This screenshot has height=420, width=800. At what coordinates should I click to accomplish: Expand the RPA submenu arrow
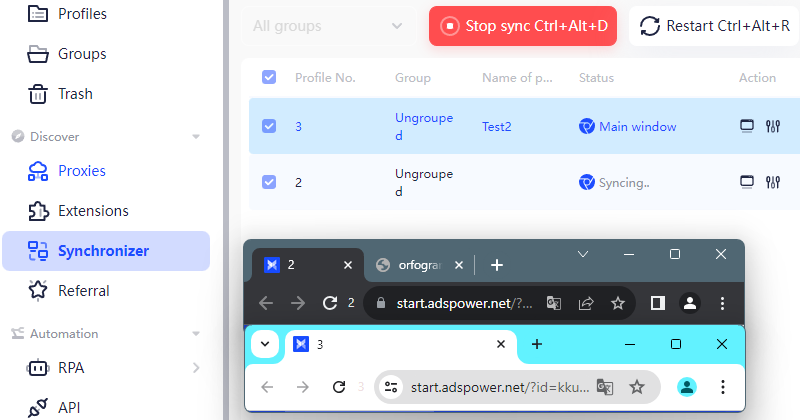pos(196,368)
